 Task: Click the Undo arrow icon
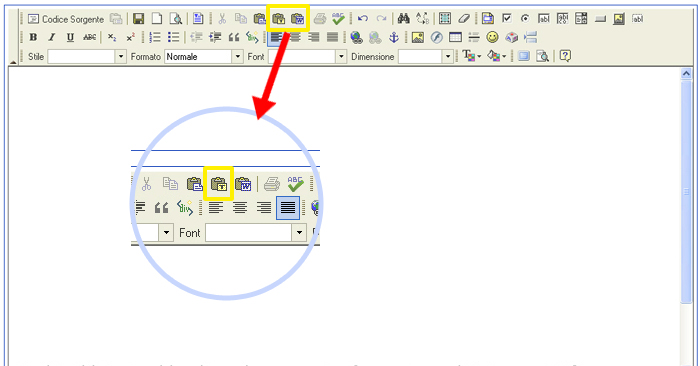coord(363,19)
